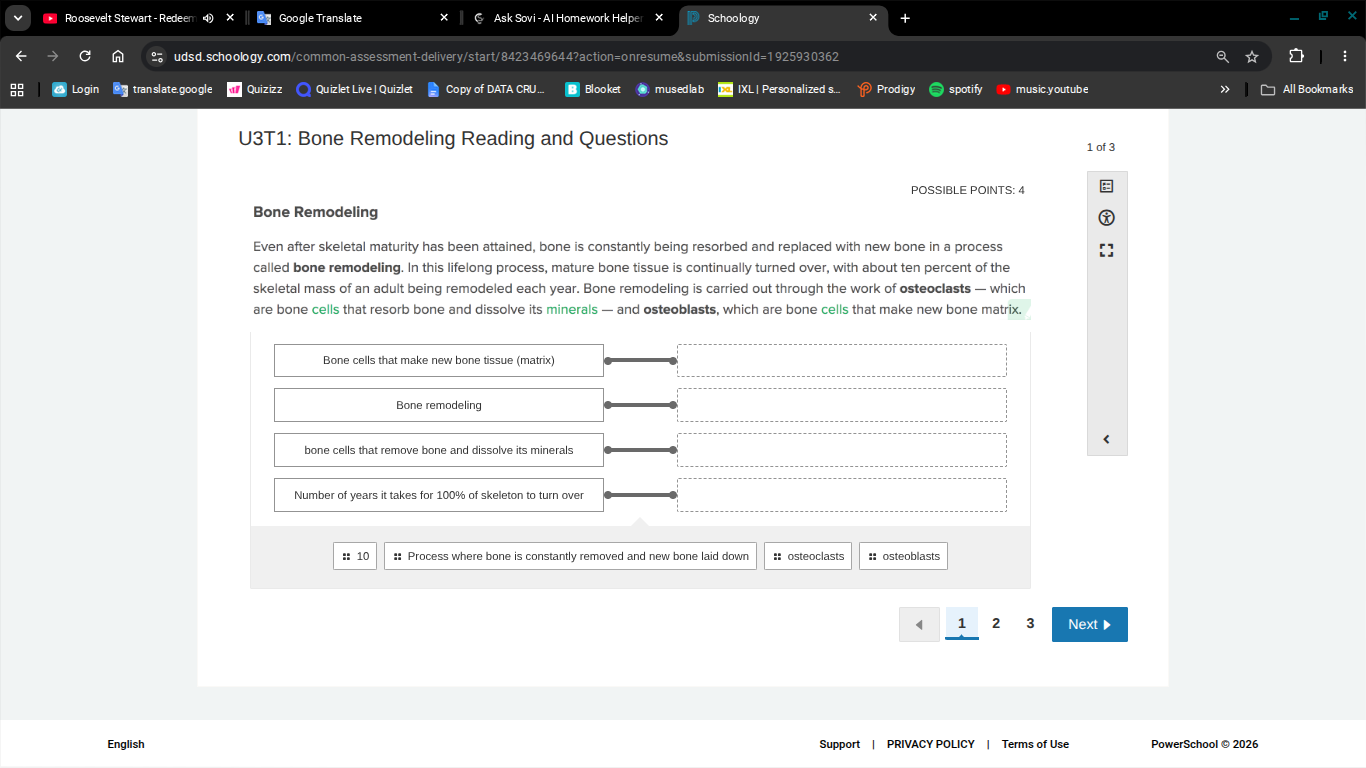The width and height of the screenshot is (1366, 768).
Task: Select question page 1
Action: tap(962, 623)
